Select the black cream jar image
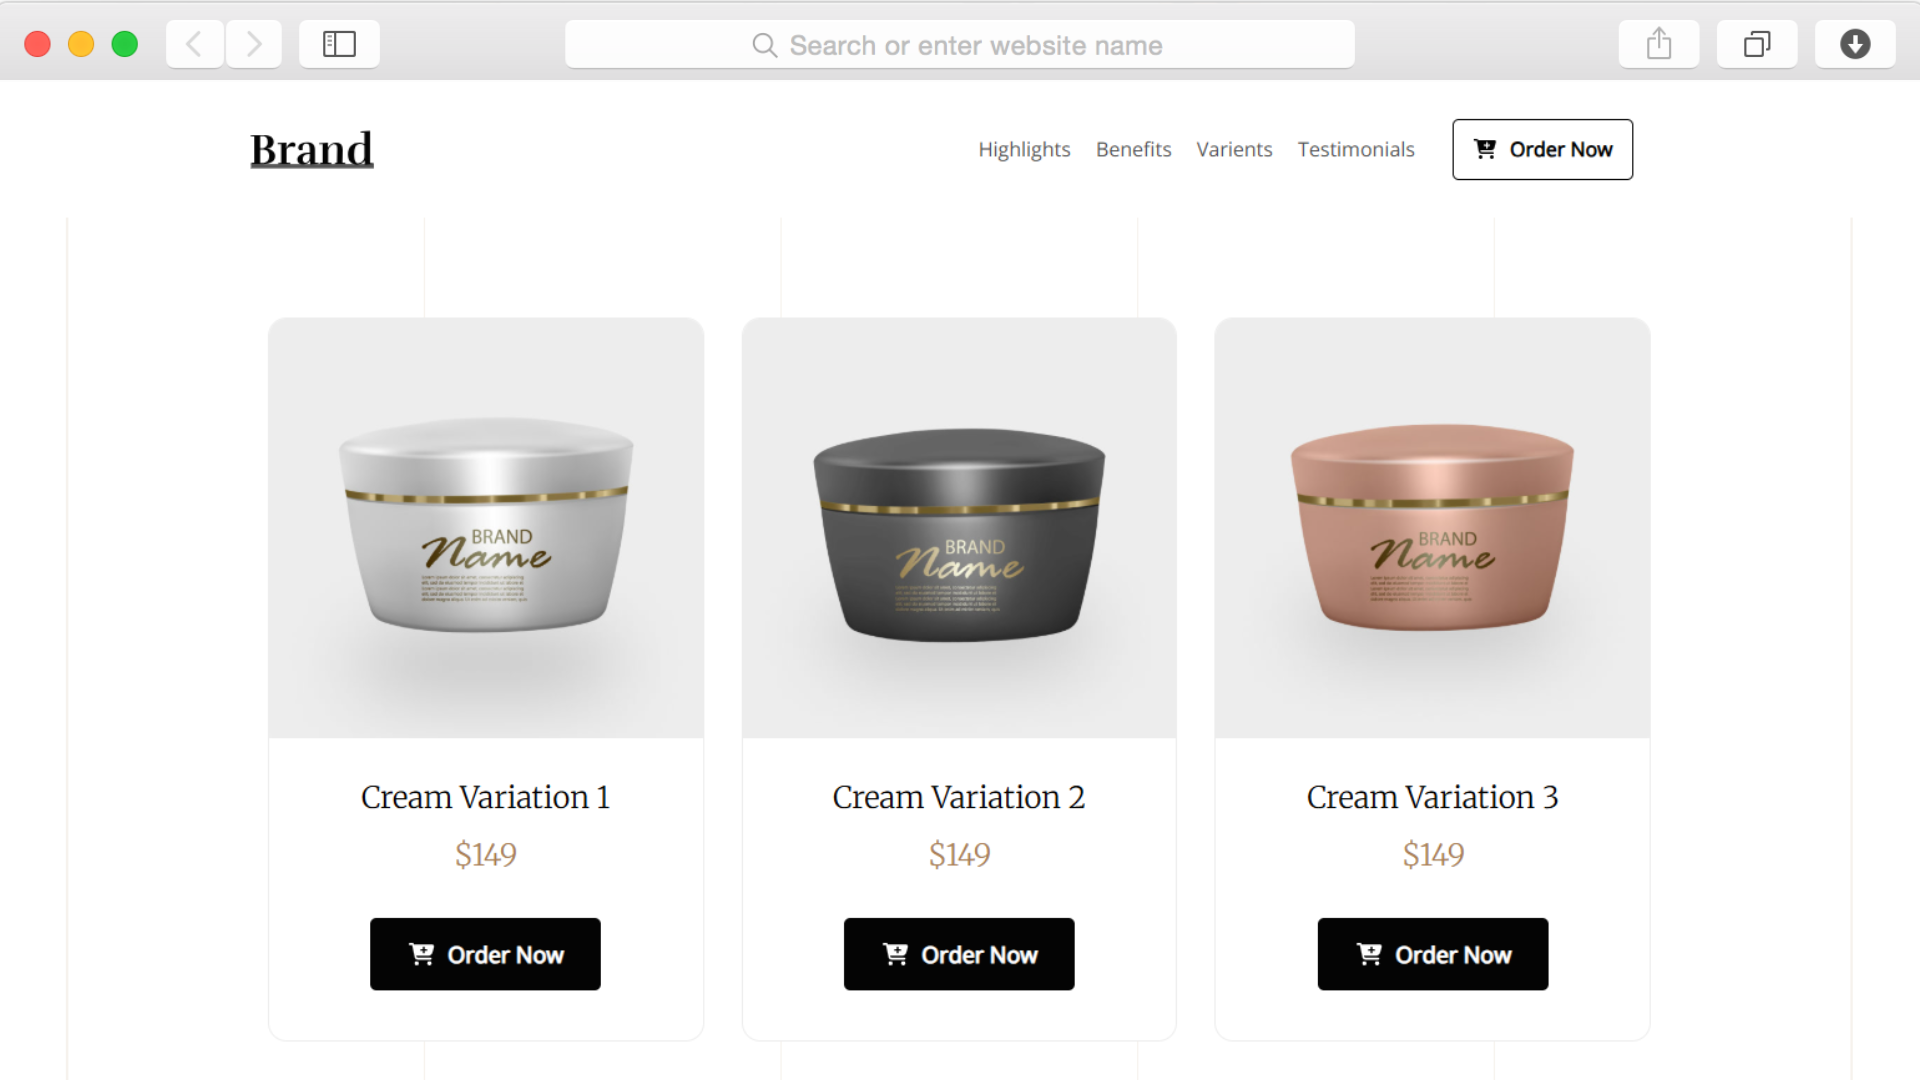The height and width of the screenshot is (1080, 1920). (x=959, y=535)
